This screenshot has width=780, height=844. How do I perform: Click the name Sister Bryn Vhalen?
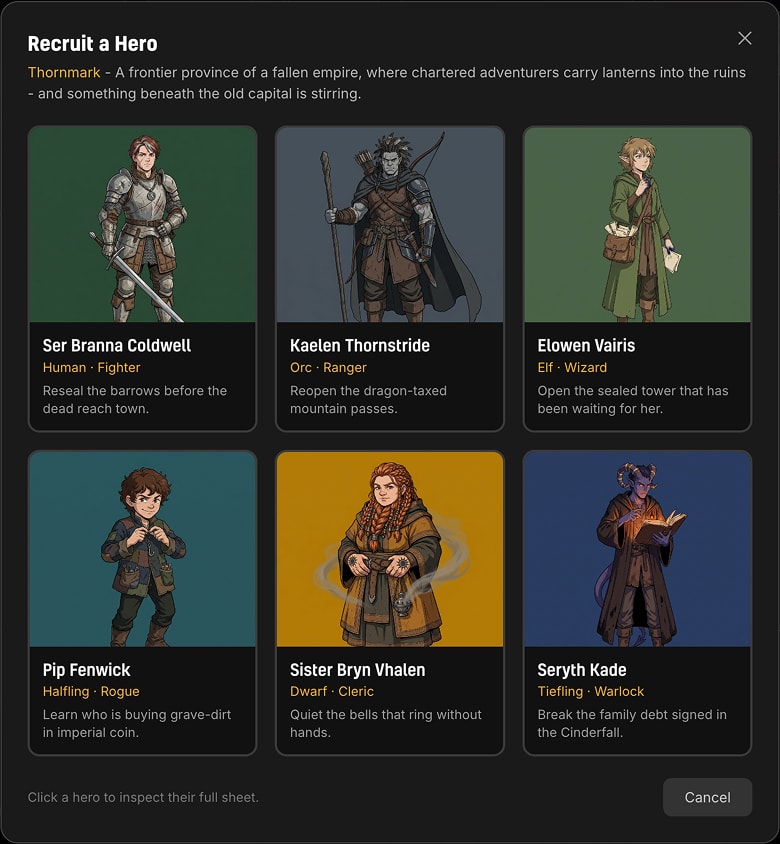point(357,670)
